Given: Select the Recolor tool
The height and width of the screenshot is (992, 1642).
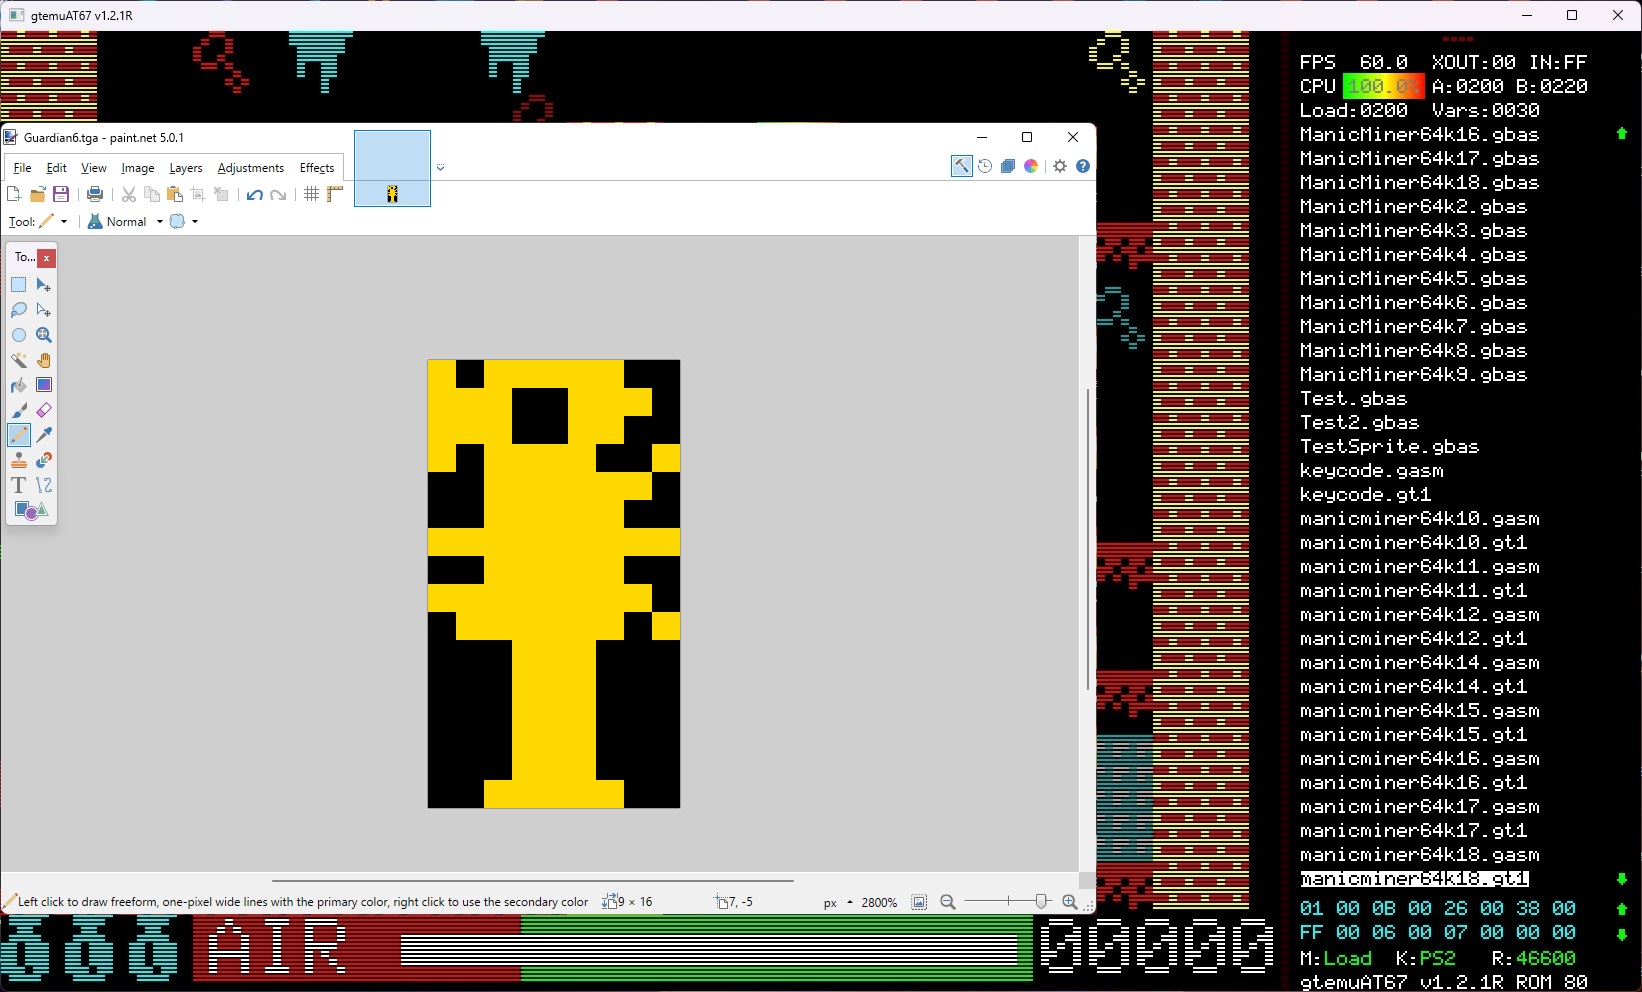Looking at the screenshot, I should [x=44, y=460].
